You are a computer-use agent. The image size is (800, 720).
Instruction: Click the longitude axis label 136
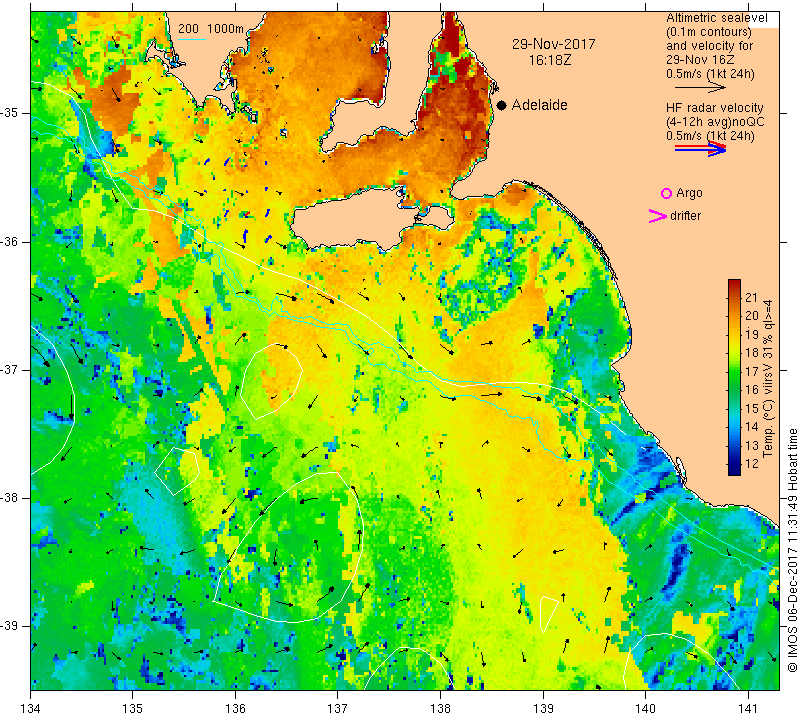tap(235, 708)
